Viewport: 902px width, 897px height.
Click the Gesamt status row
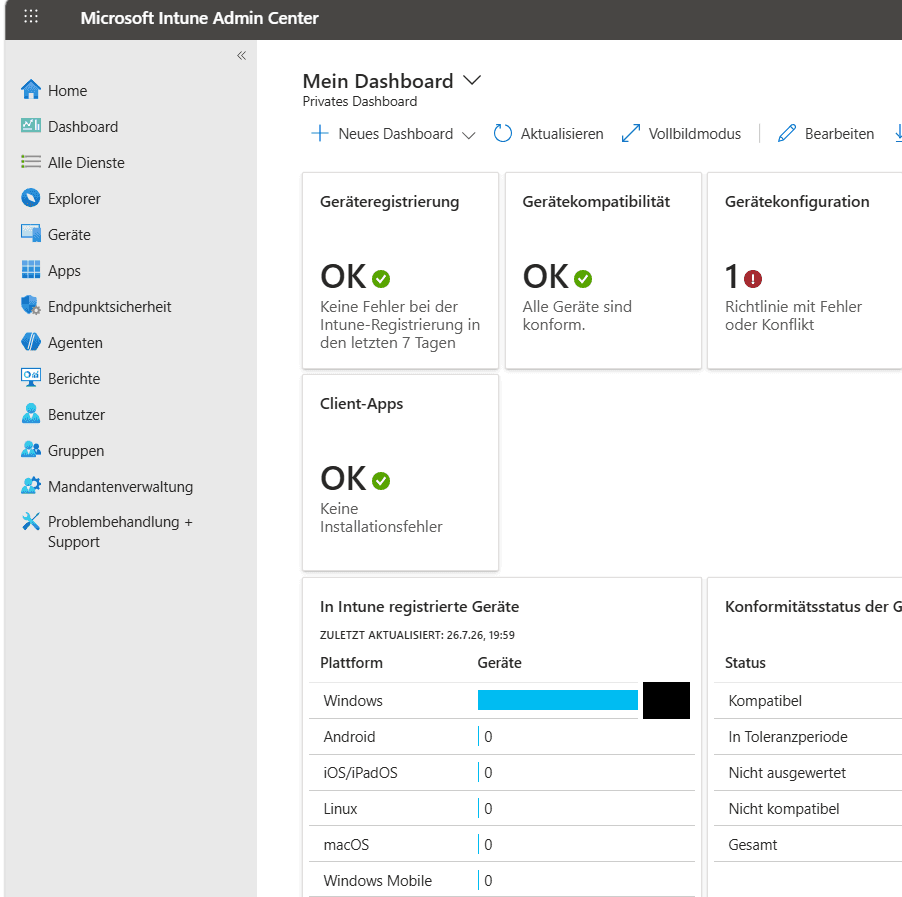[x=808, y=844]
